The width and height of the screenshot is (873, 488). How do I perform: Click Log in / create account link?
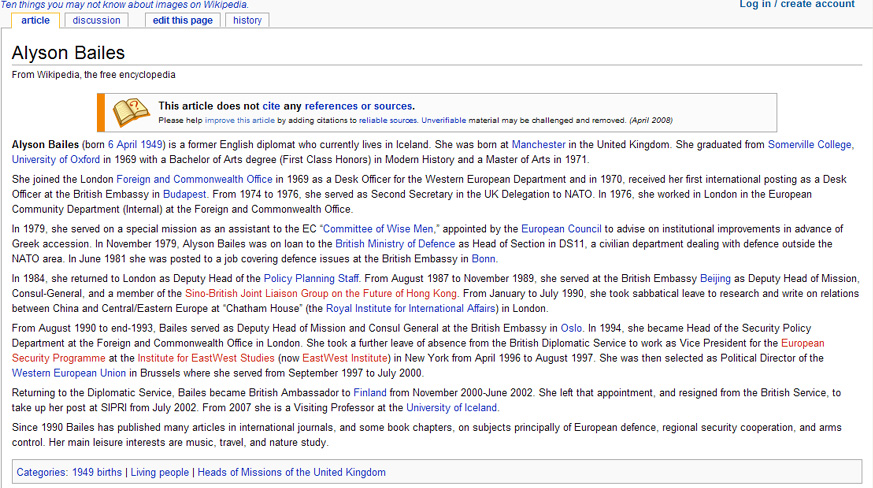point(796,5)
